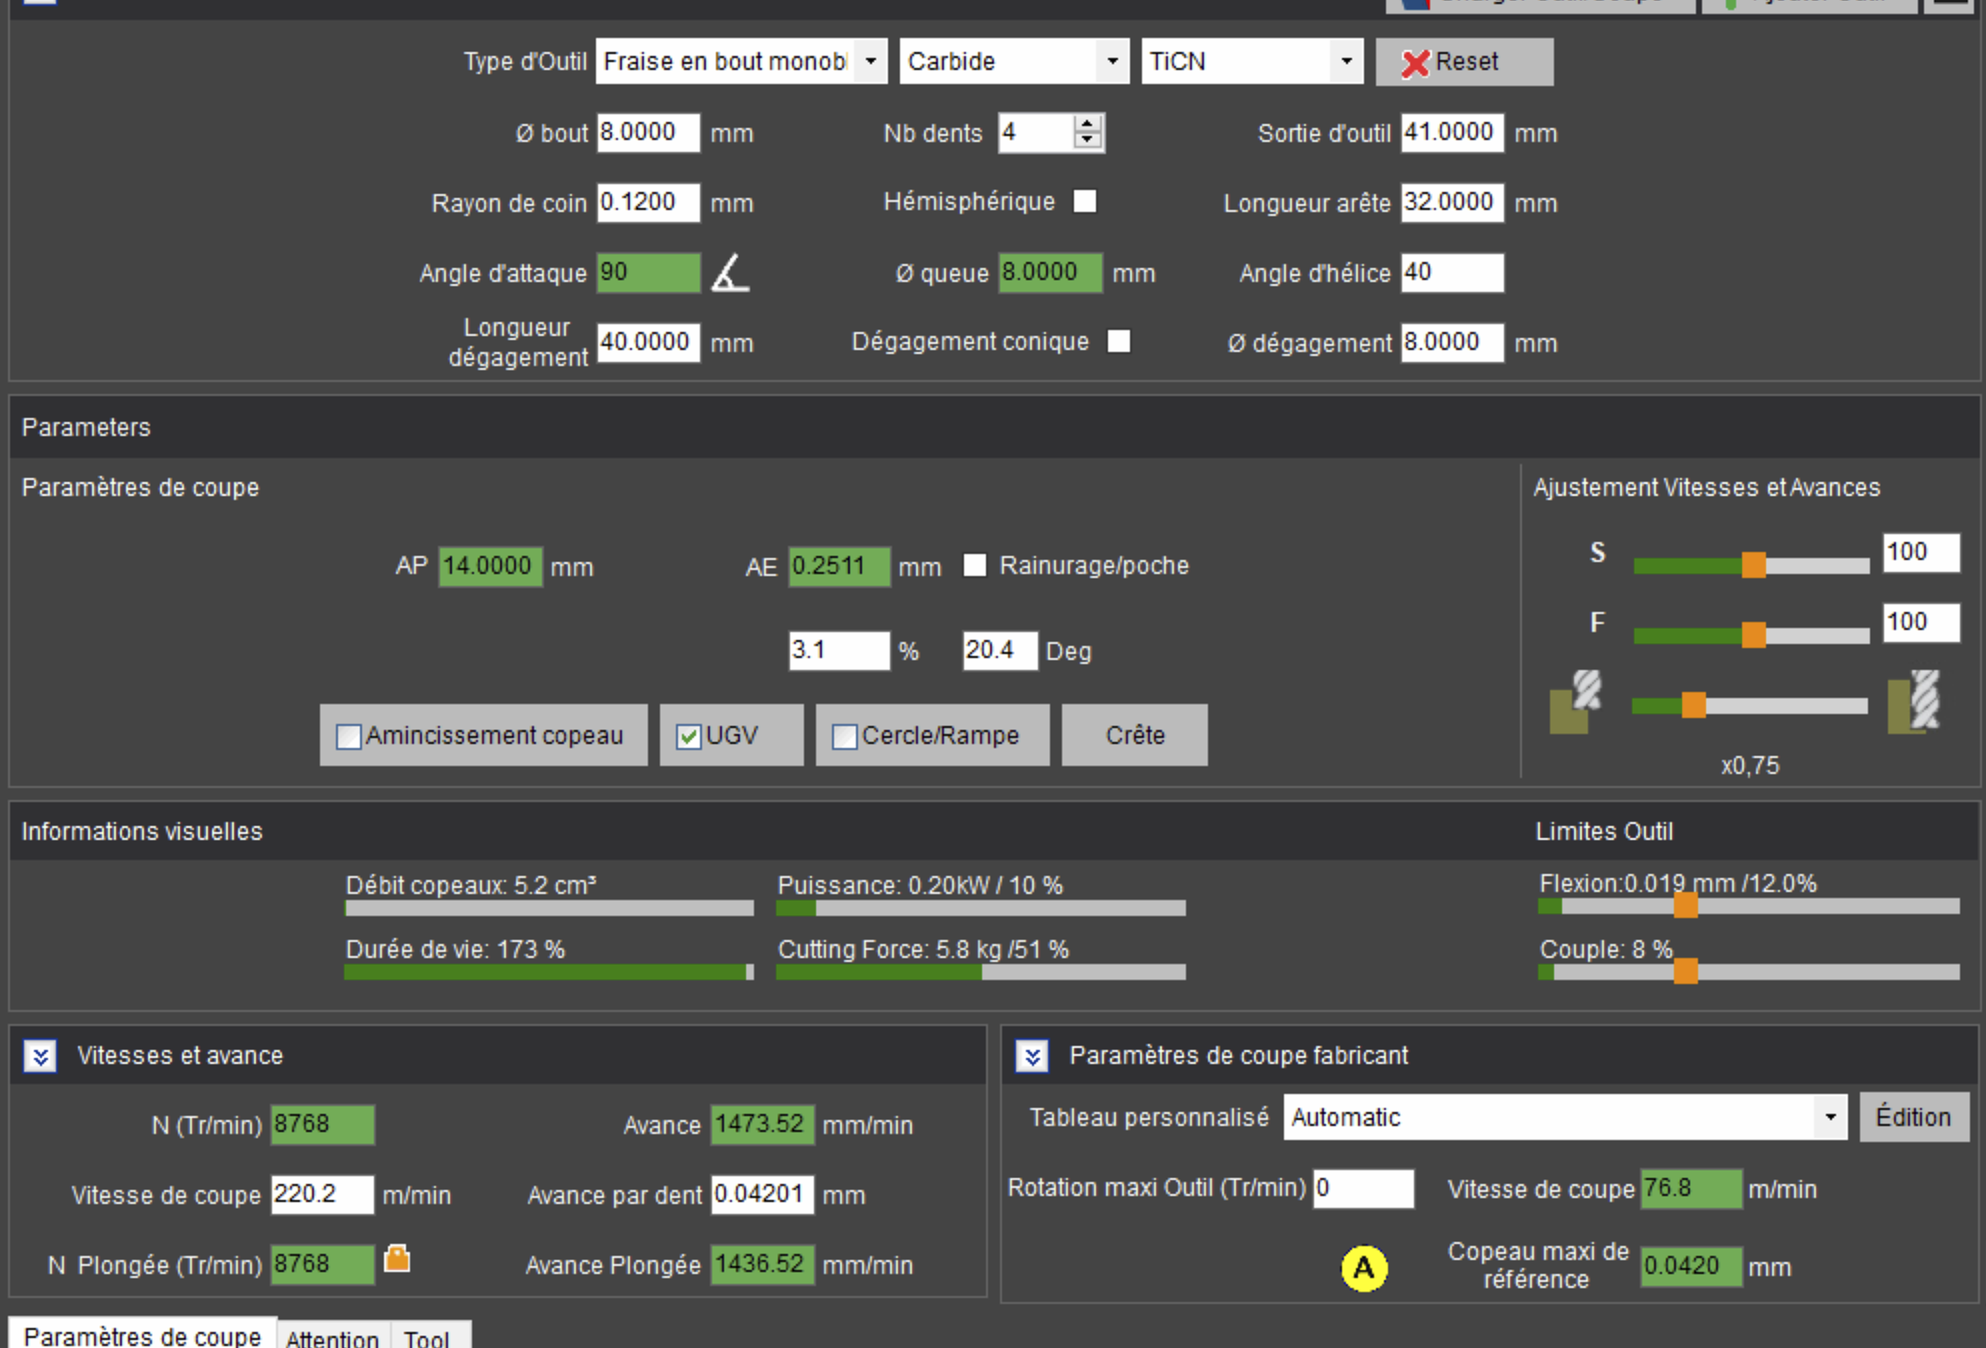This screenshot has width=1986, height=1348.
Task: Click the Édition button
Action: click(1913, 1117)
